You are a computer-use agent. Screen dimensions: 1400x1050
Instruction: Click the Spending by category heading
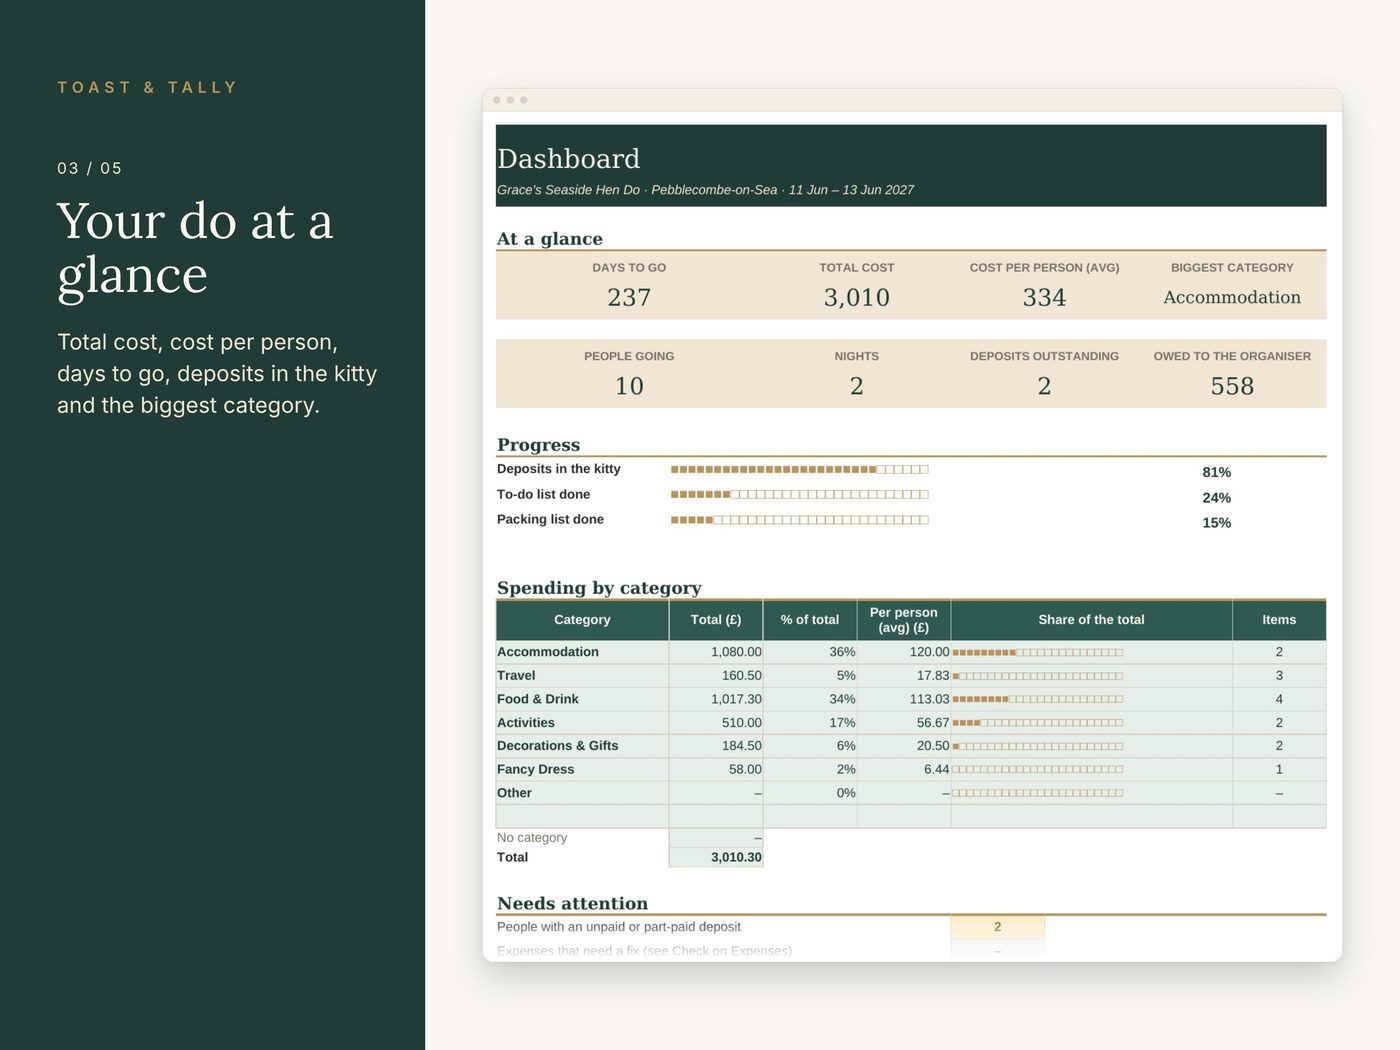click(599, 588)
